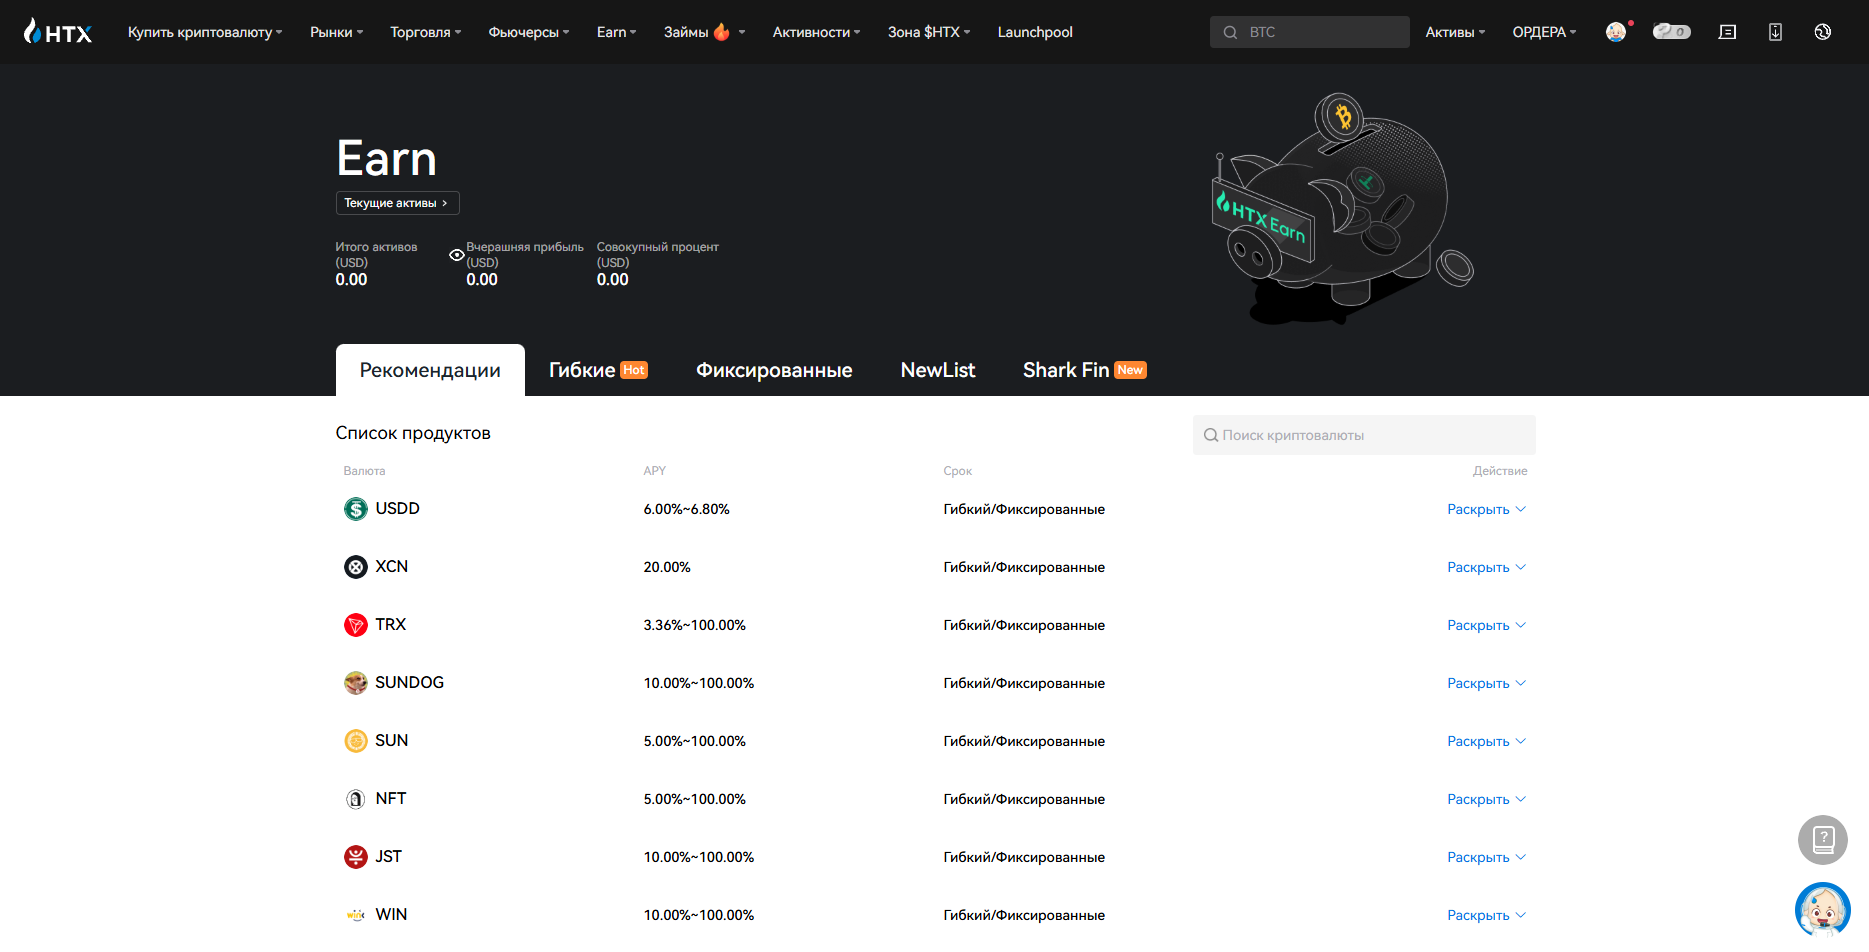Open the download app icon
The height and width of the screenshot is (952, 1869).
tap(1775, 32)
